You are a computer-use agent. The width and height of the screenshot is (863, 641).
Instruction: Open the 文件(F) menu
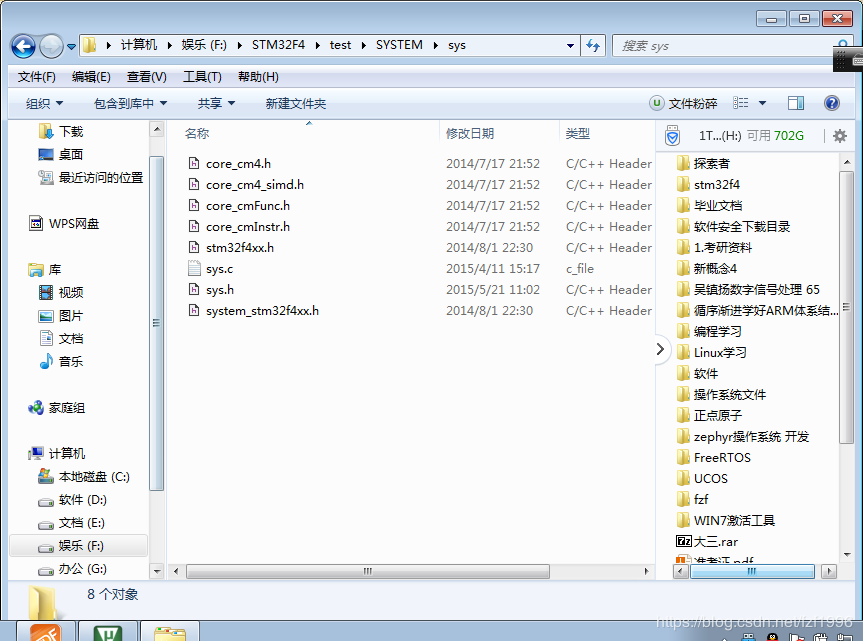click(36, 77)
